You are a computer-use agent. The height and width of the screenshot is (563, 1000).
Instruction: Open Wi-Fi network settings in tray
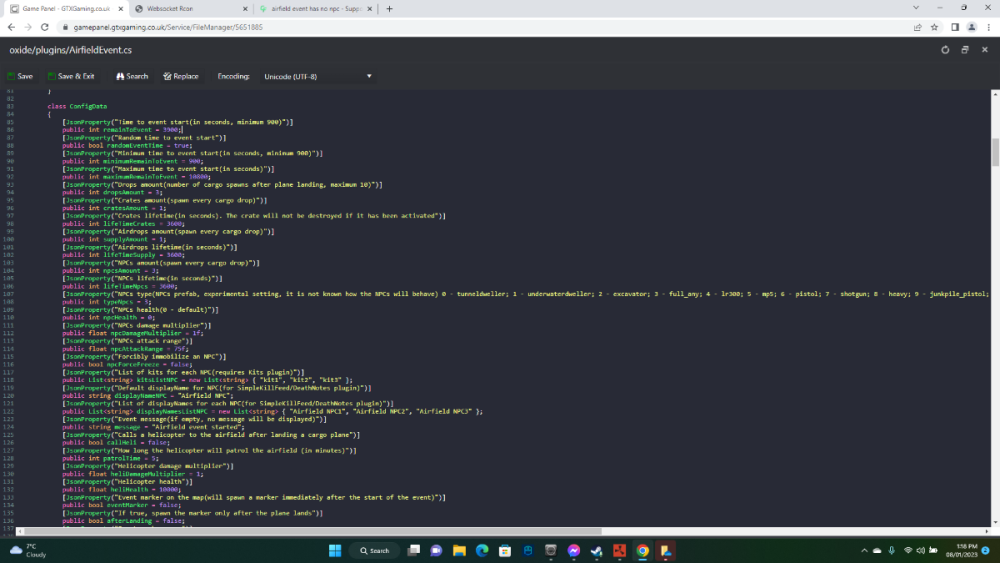[908, 550]
